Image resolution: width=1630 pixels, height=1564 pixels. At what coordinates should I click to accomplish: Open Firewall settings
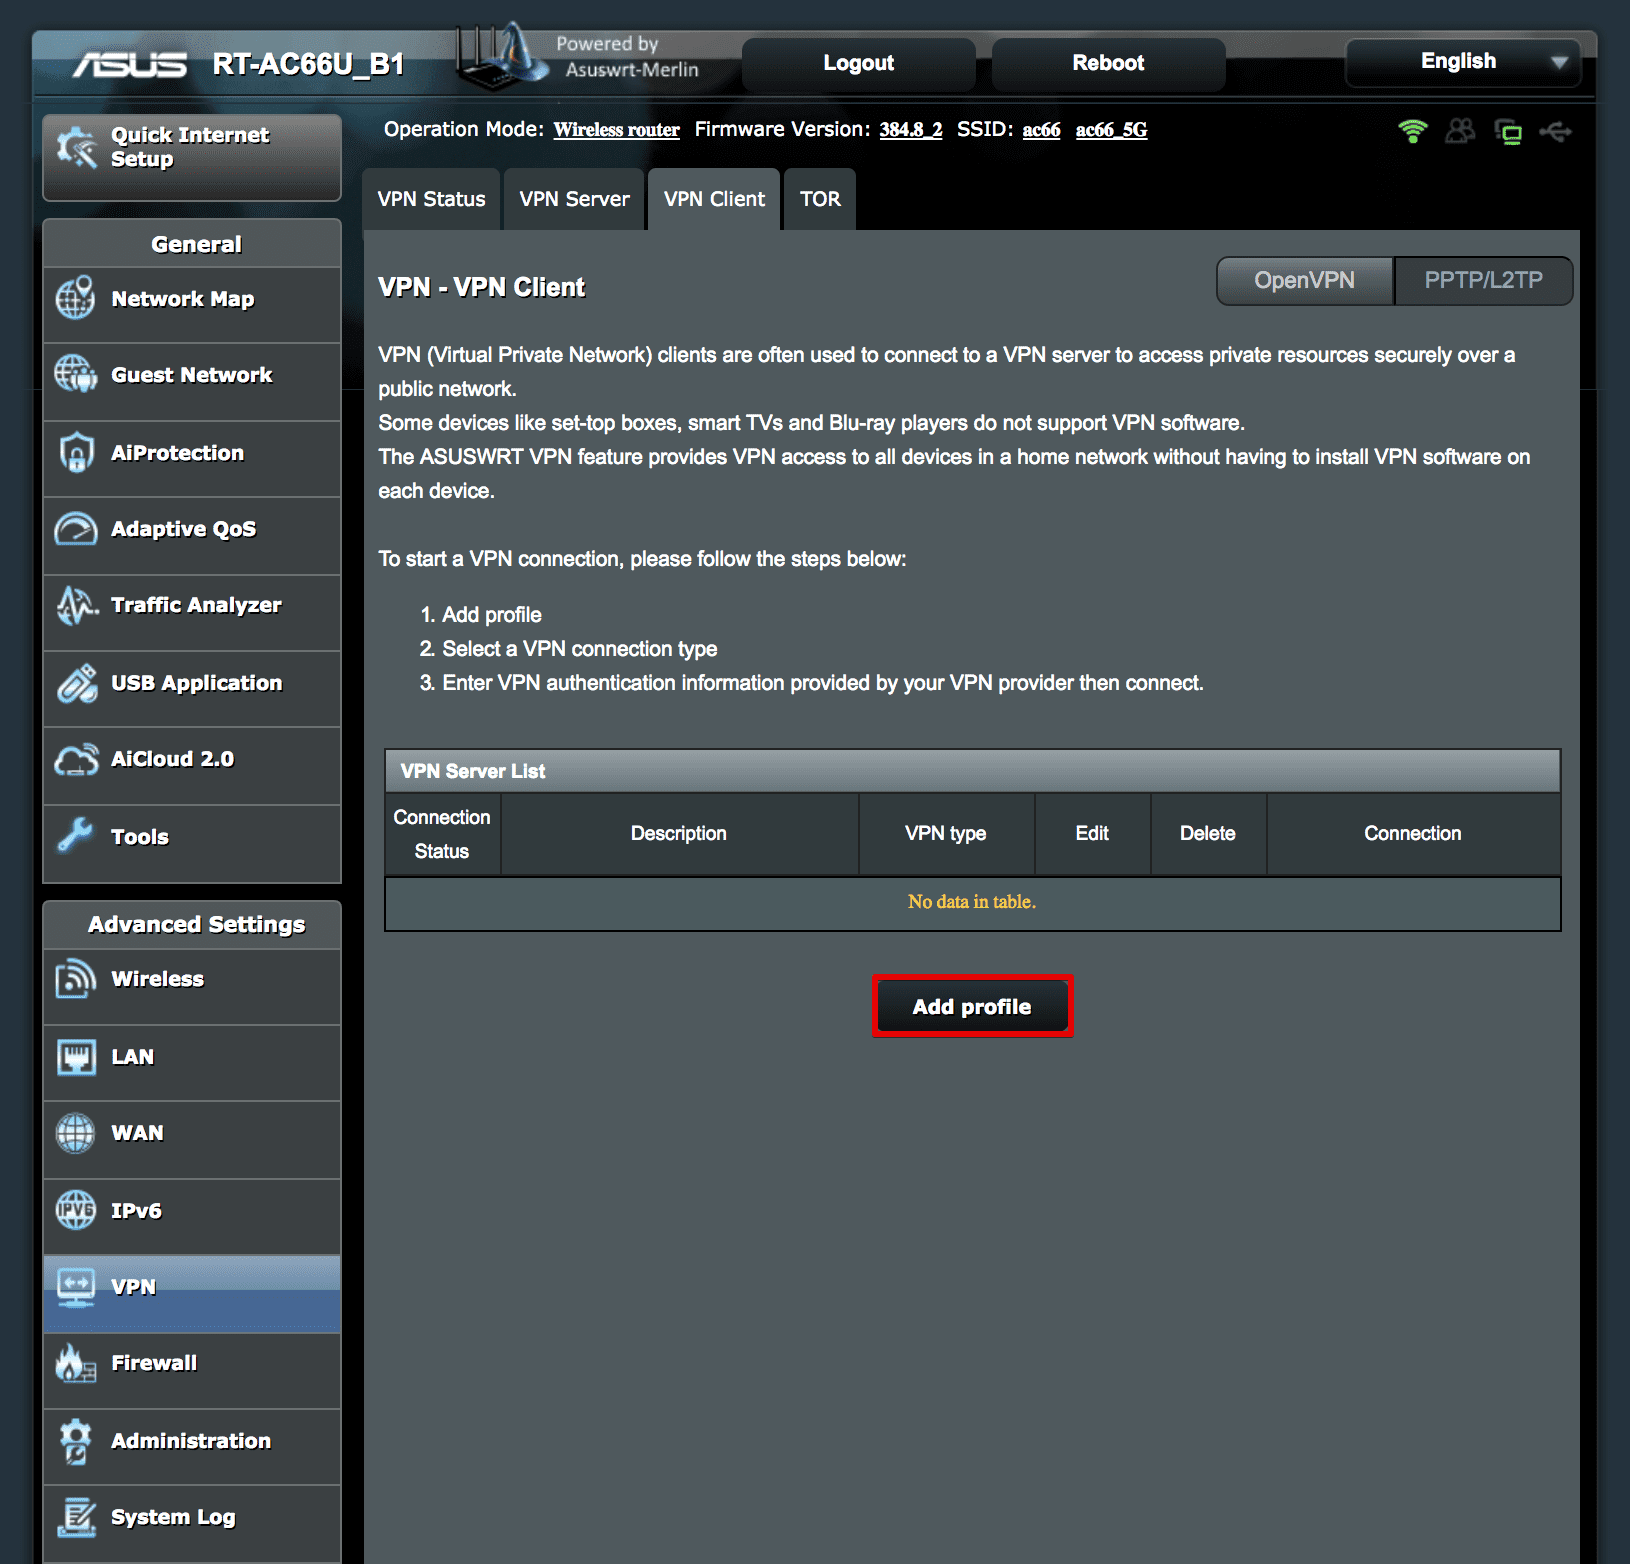pyautogui.click(x=153, y=1362)
